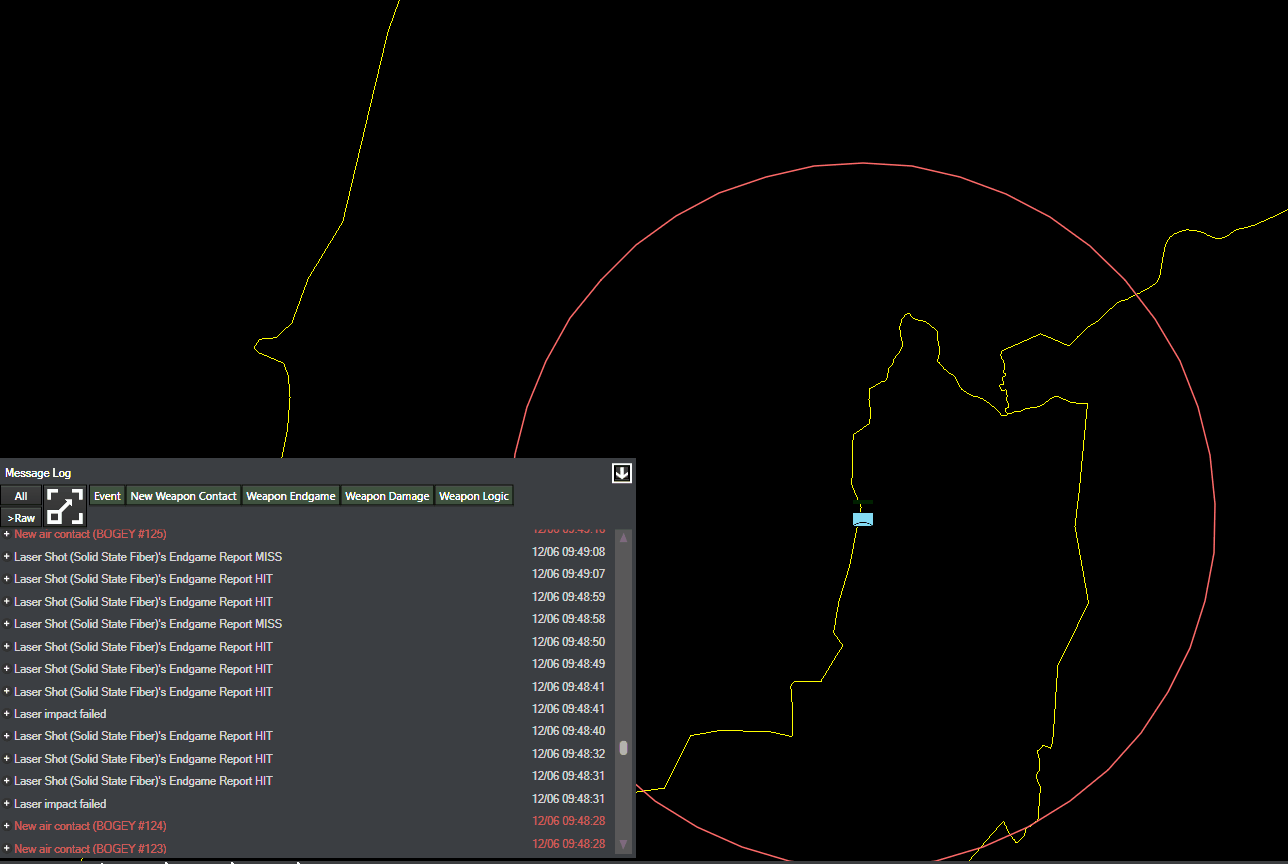The width and height of the screenshot is (1288, 864).
Task: Show All messages in the log
Action: pos(21,496)
